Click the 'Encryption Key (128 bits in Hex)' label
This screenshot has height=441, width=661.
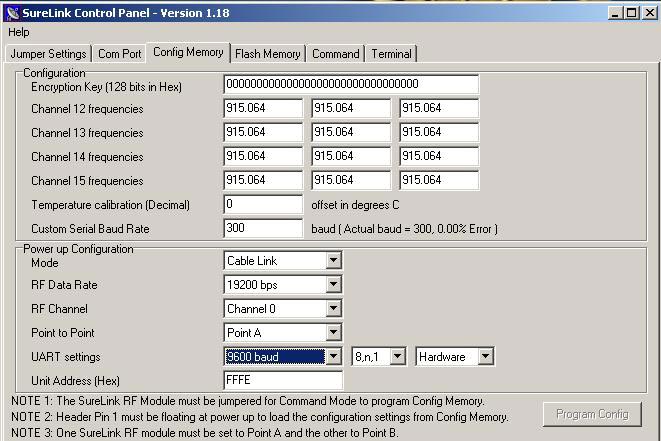(106, 87)
